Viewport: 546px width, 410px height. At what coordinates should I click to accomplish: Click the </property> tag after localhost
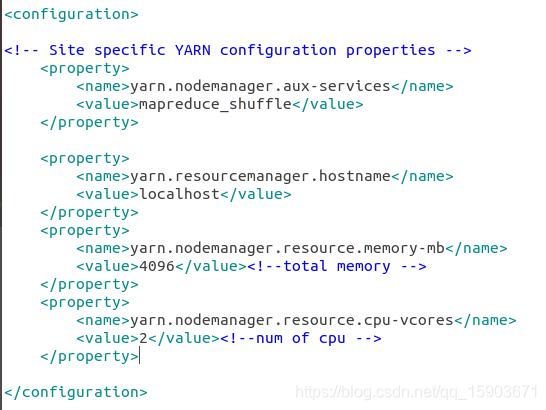click(89, 212)
